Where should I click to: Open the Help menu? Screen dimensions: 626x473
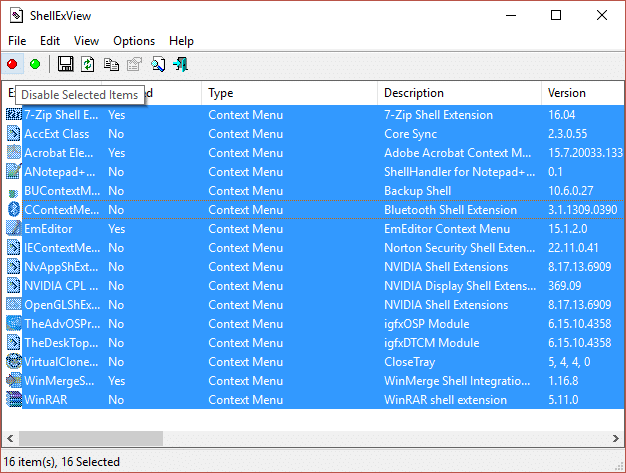tap(181, 41)
